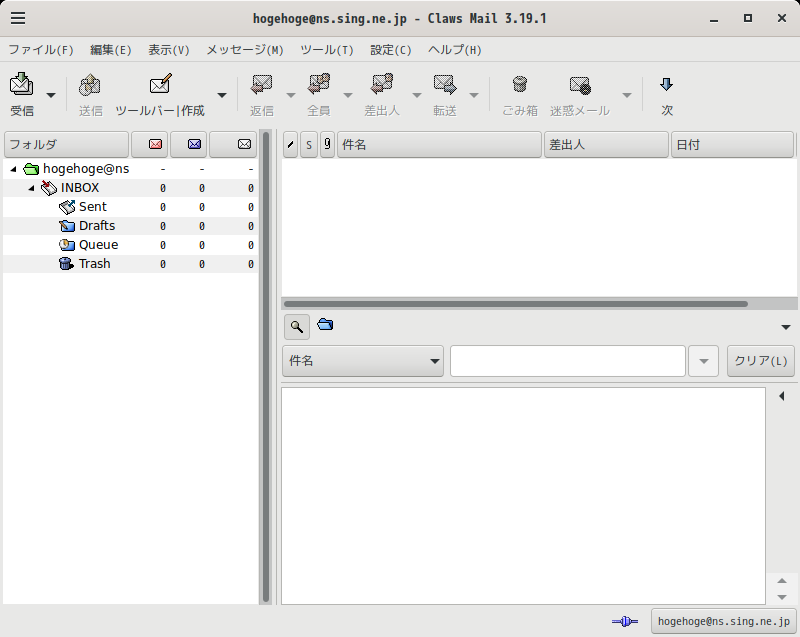The image size is (800, 637).
Task: Sort messages by 件名 column header
Action: click(x=439, y=144)
